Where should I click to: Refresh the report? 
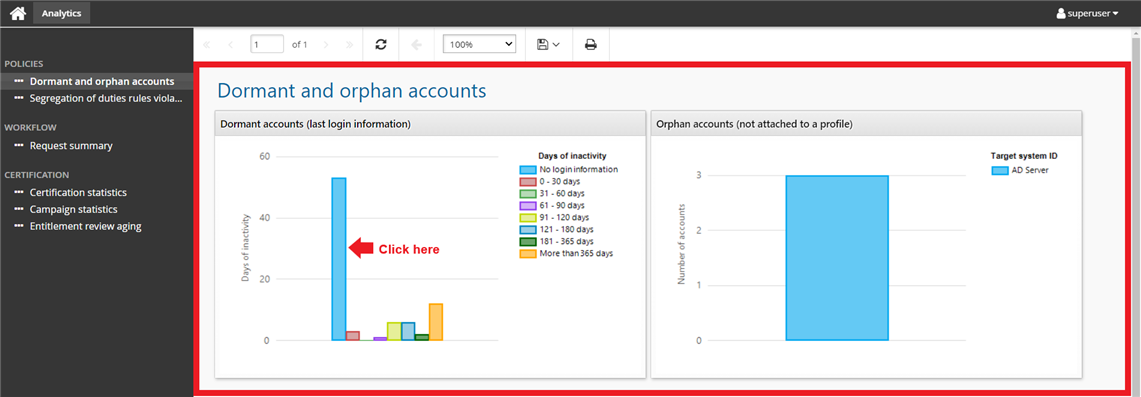pyautogui.click(x=381, y=44)
